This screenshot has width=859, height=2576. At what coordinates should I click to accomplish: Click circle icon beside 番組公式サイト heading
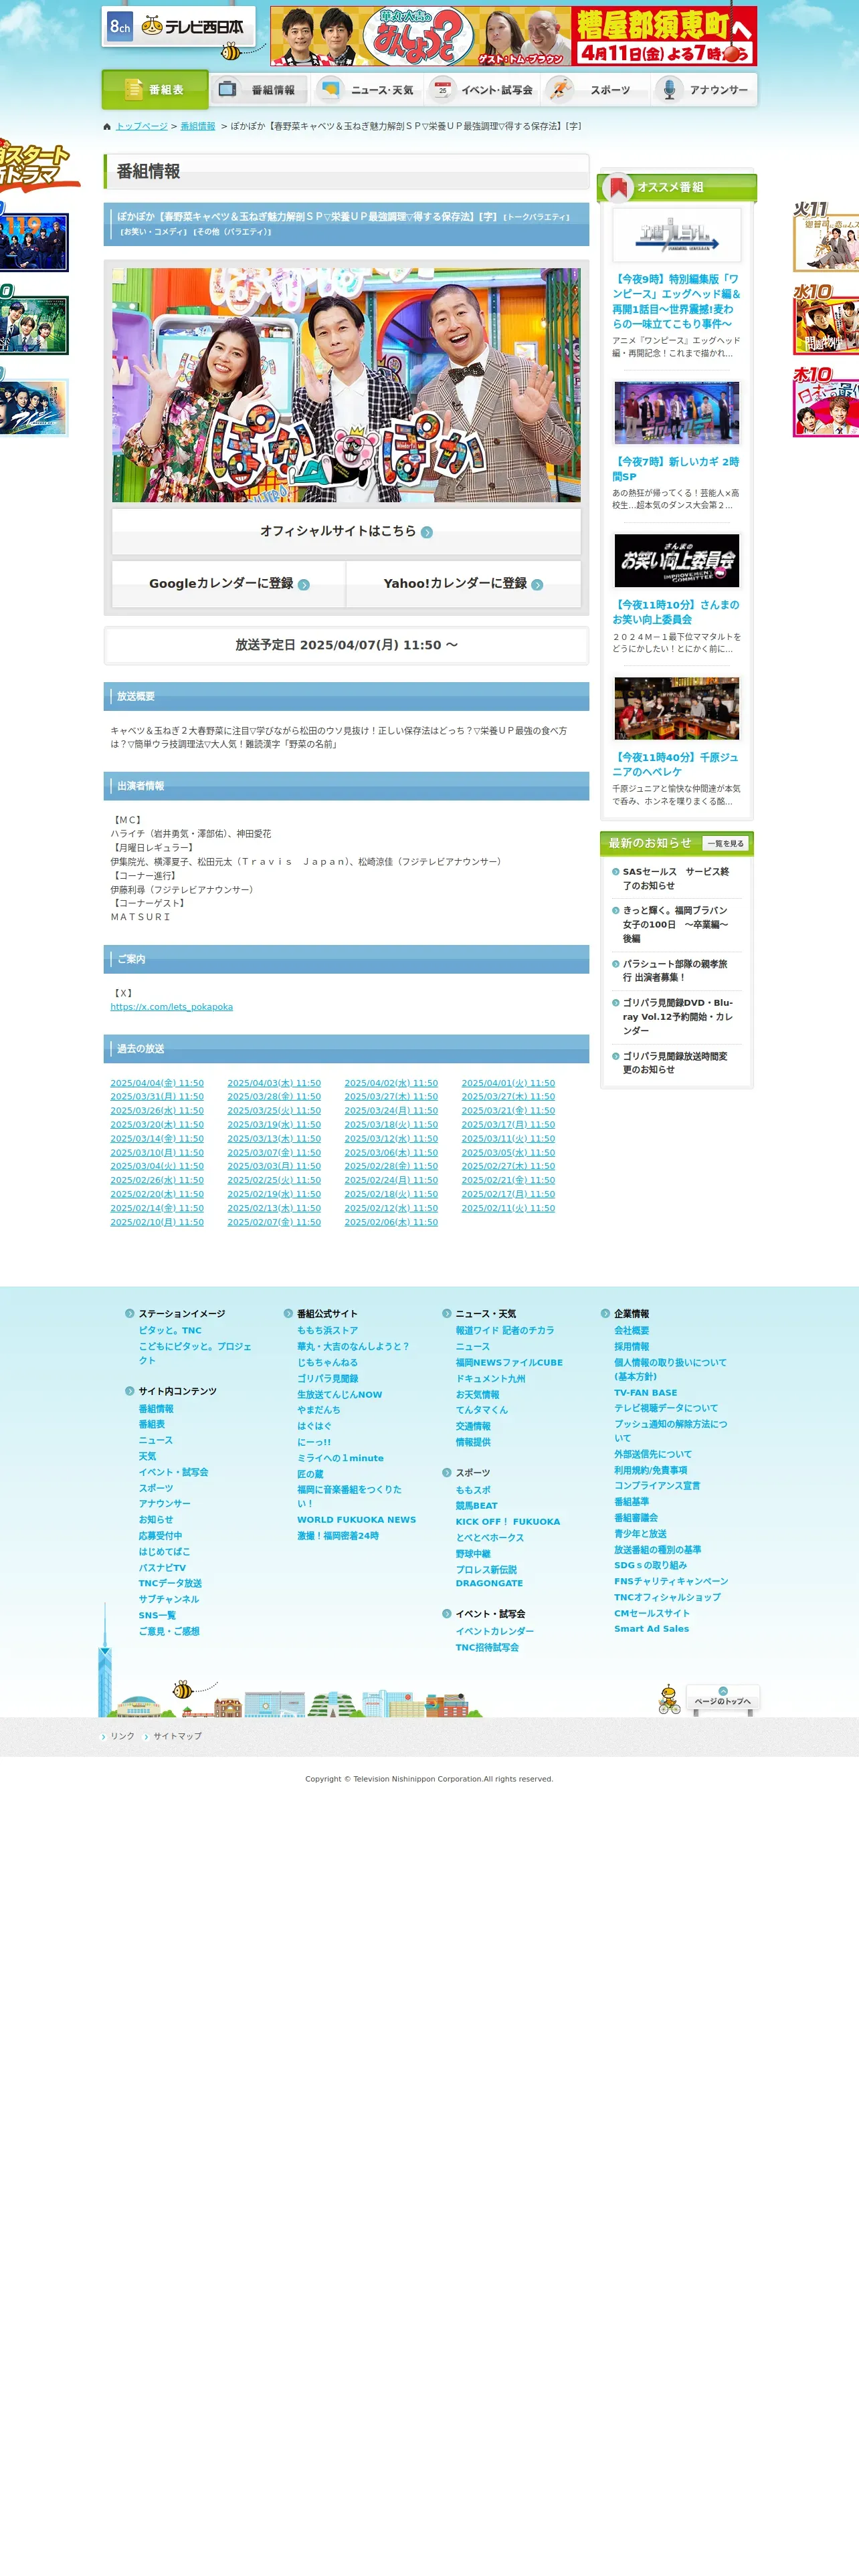(x=288, y=1314)
